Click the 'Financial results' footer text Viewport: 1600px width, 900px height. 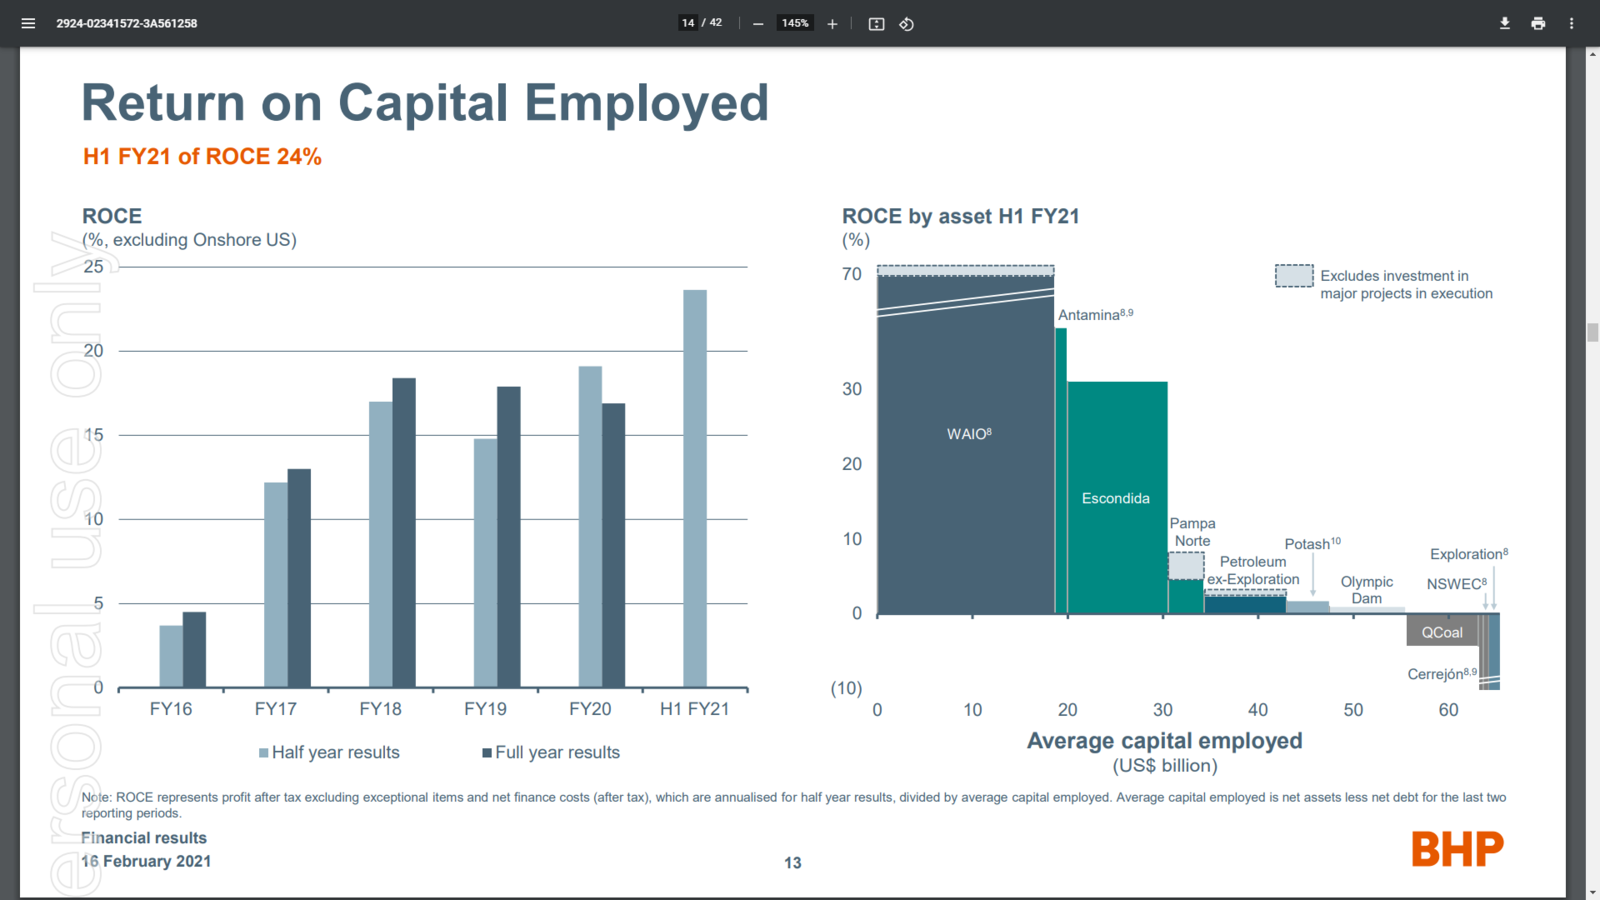[144, 838]
